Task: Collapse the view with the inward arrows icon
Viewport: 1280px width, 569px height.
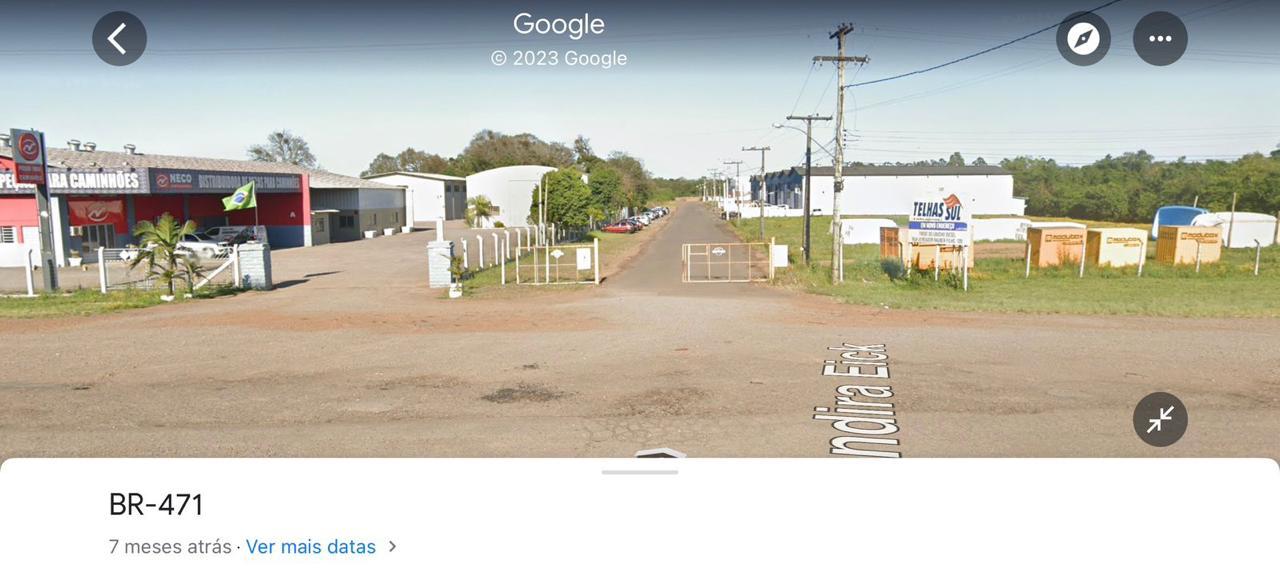Action: 1160,420
